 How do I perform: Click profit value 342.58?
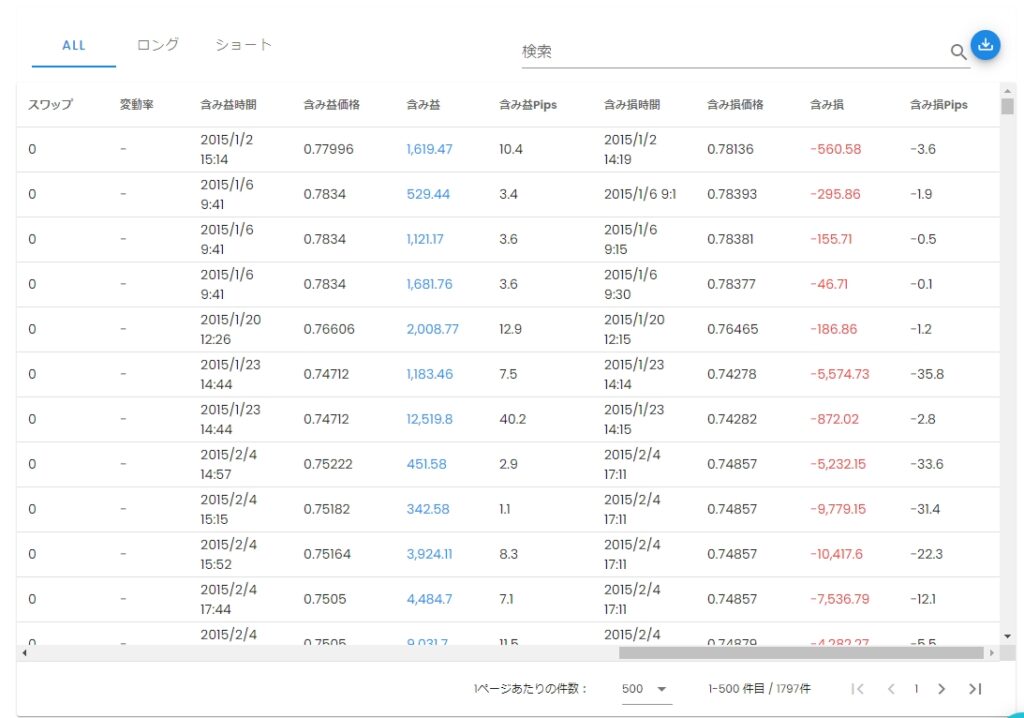pos(428,510)
